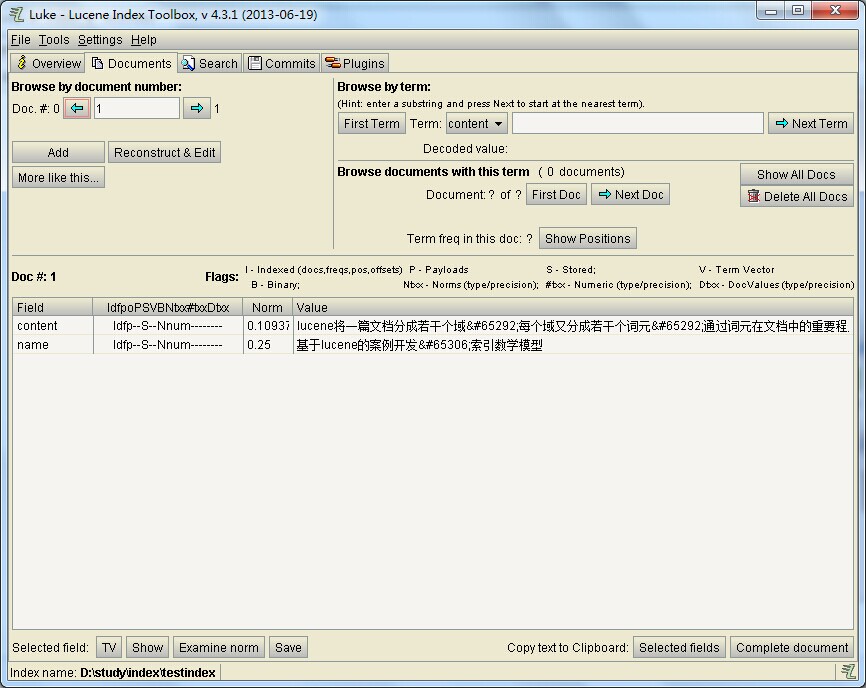
Task: Copy Selected fields to clipboard
Action: coord(679,647)
